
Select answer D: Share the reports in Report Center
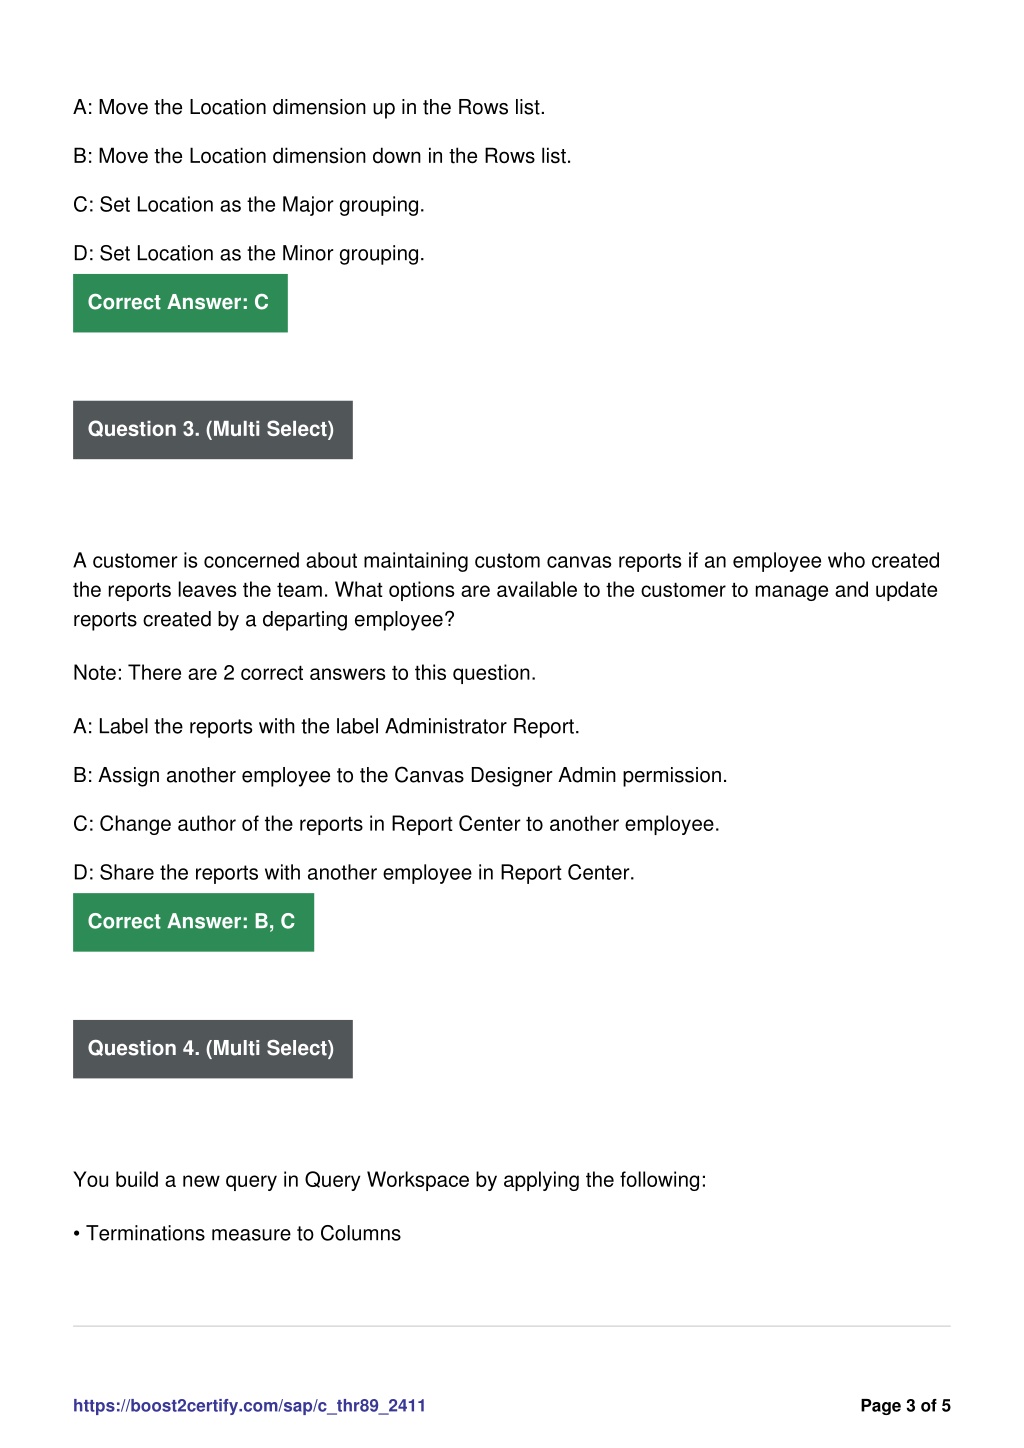coord(354,873)
